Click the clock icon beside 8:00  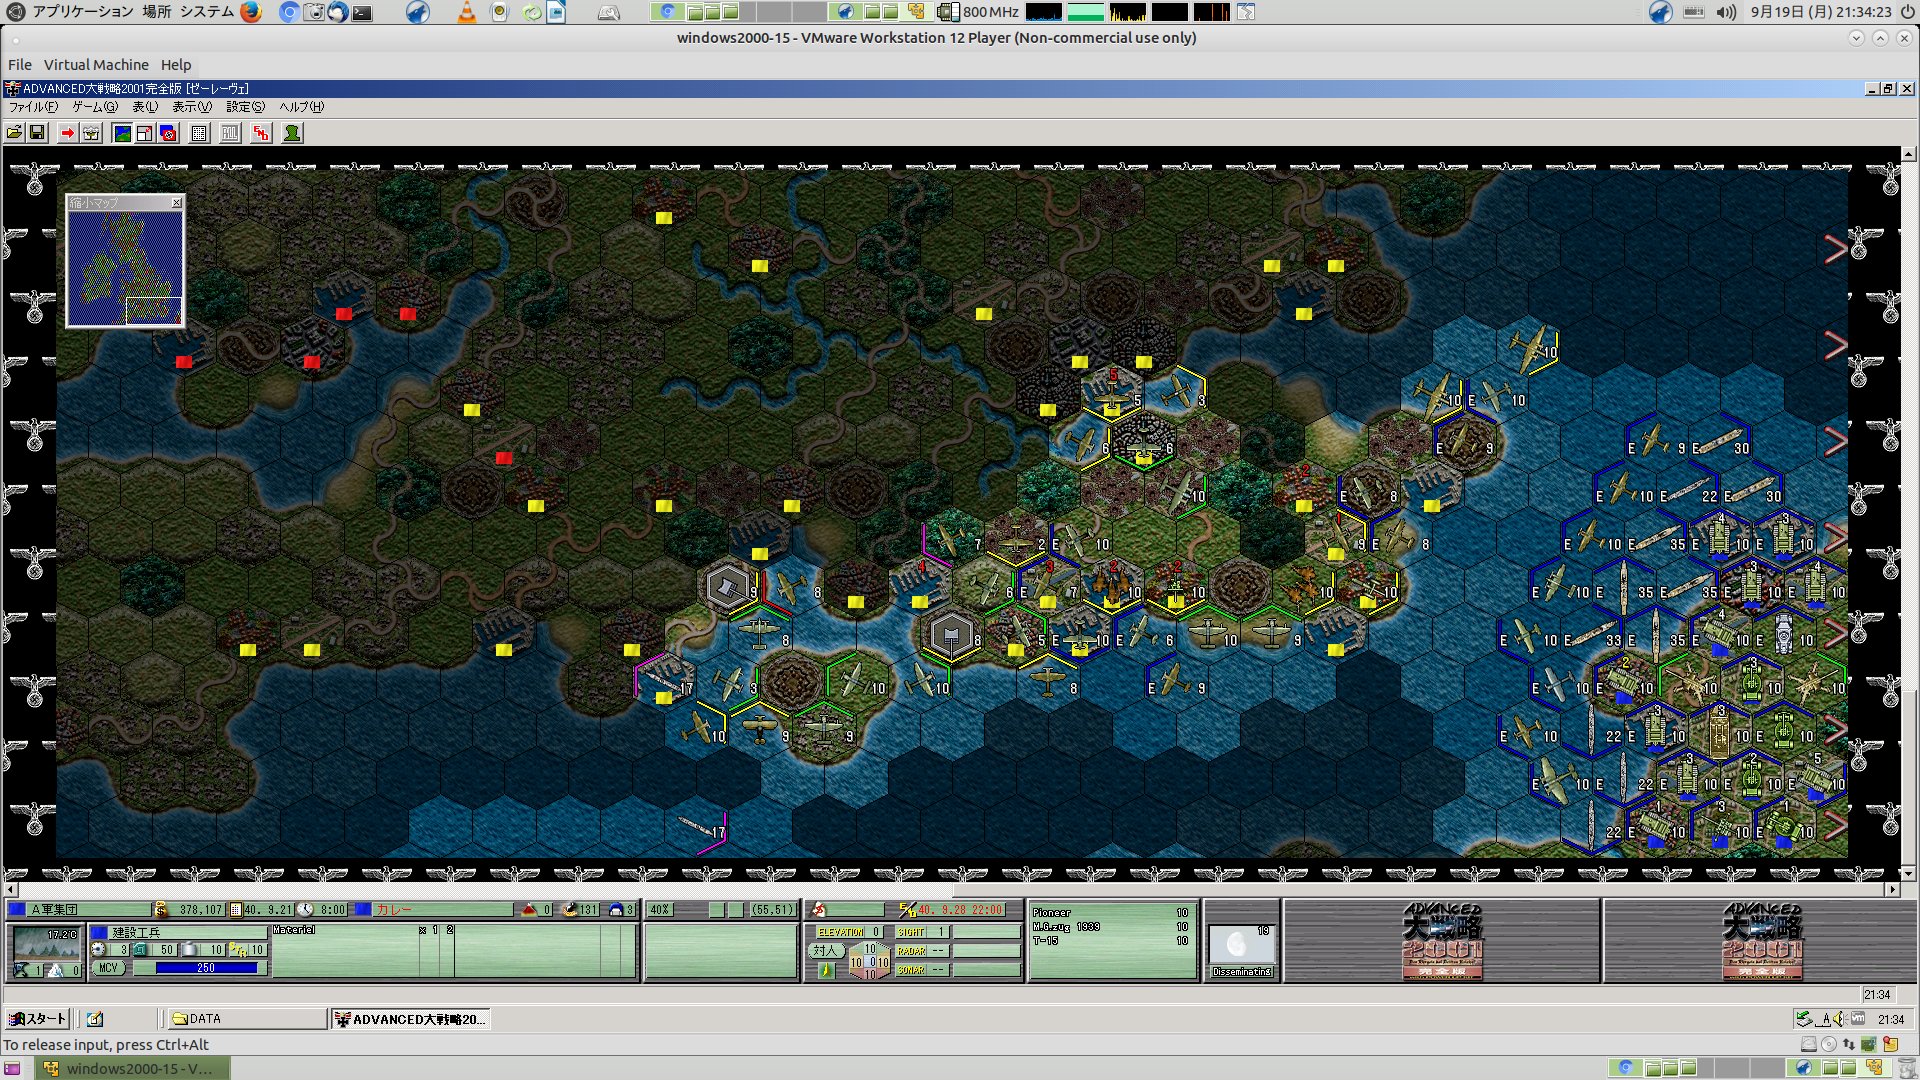[306, 910]
